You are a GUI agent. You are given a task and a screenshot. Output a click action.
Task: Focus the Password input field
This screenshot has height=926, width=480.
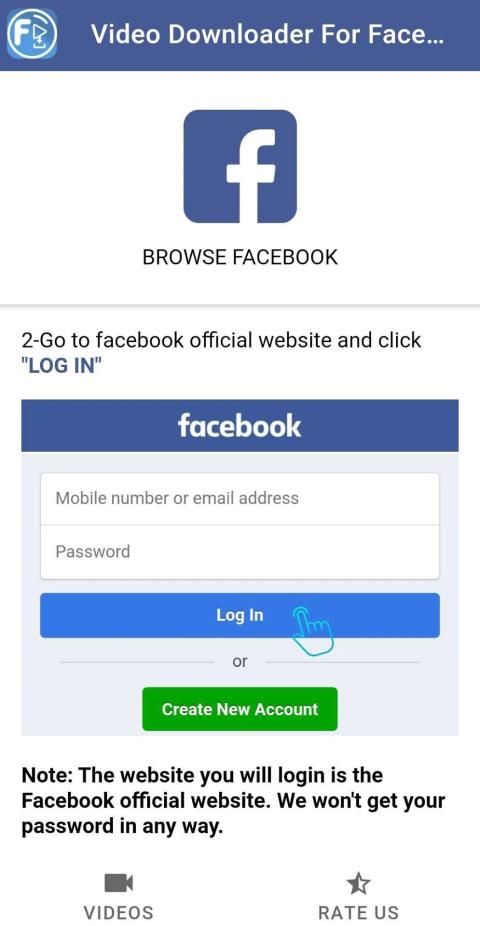coord(240,552)
